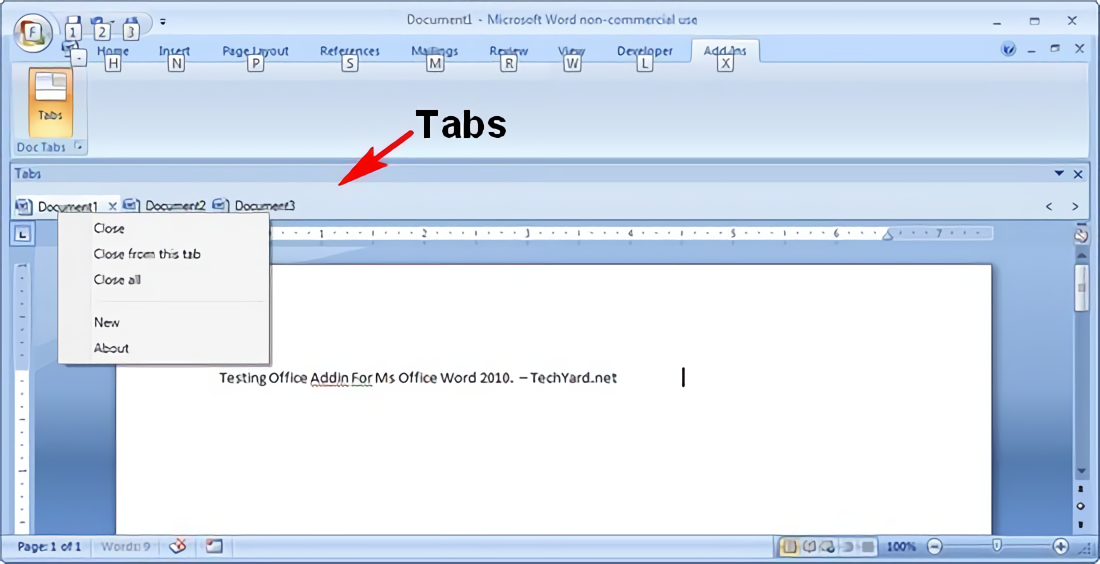Close the Tabs pane
Viewport: 1100px width, 564px height.
1078,174
